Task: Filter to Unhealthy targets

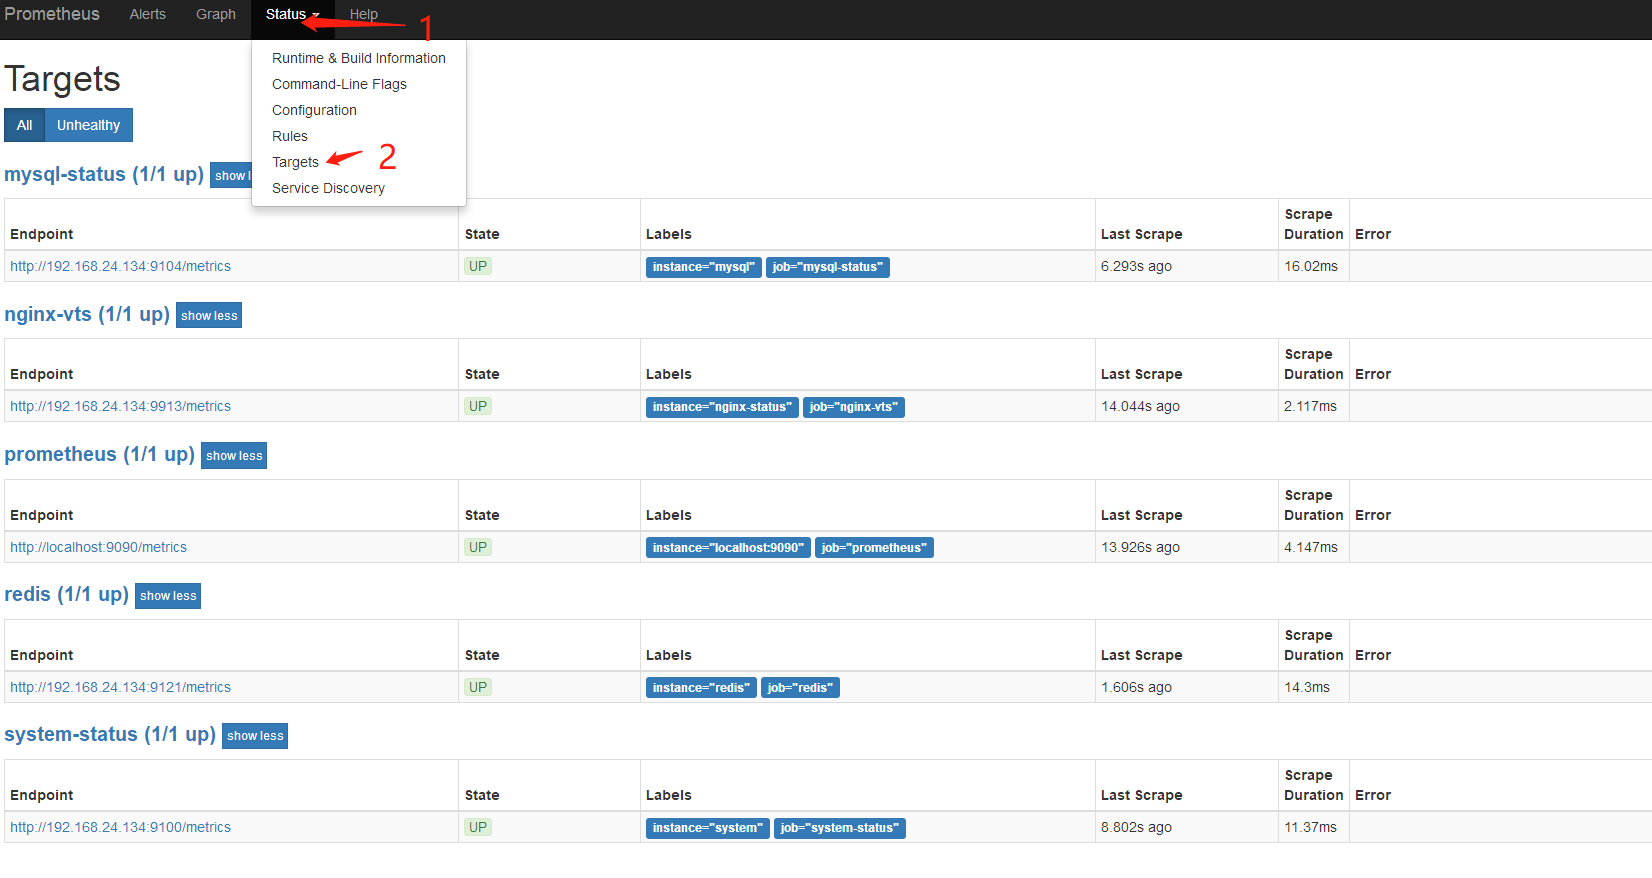Action: tap(88, 125)
